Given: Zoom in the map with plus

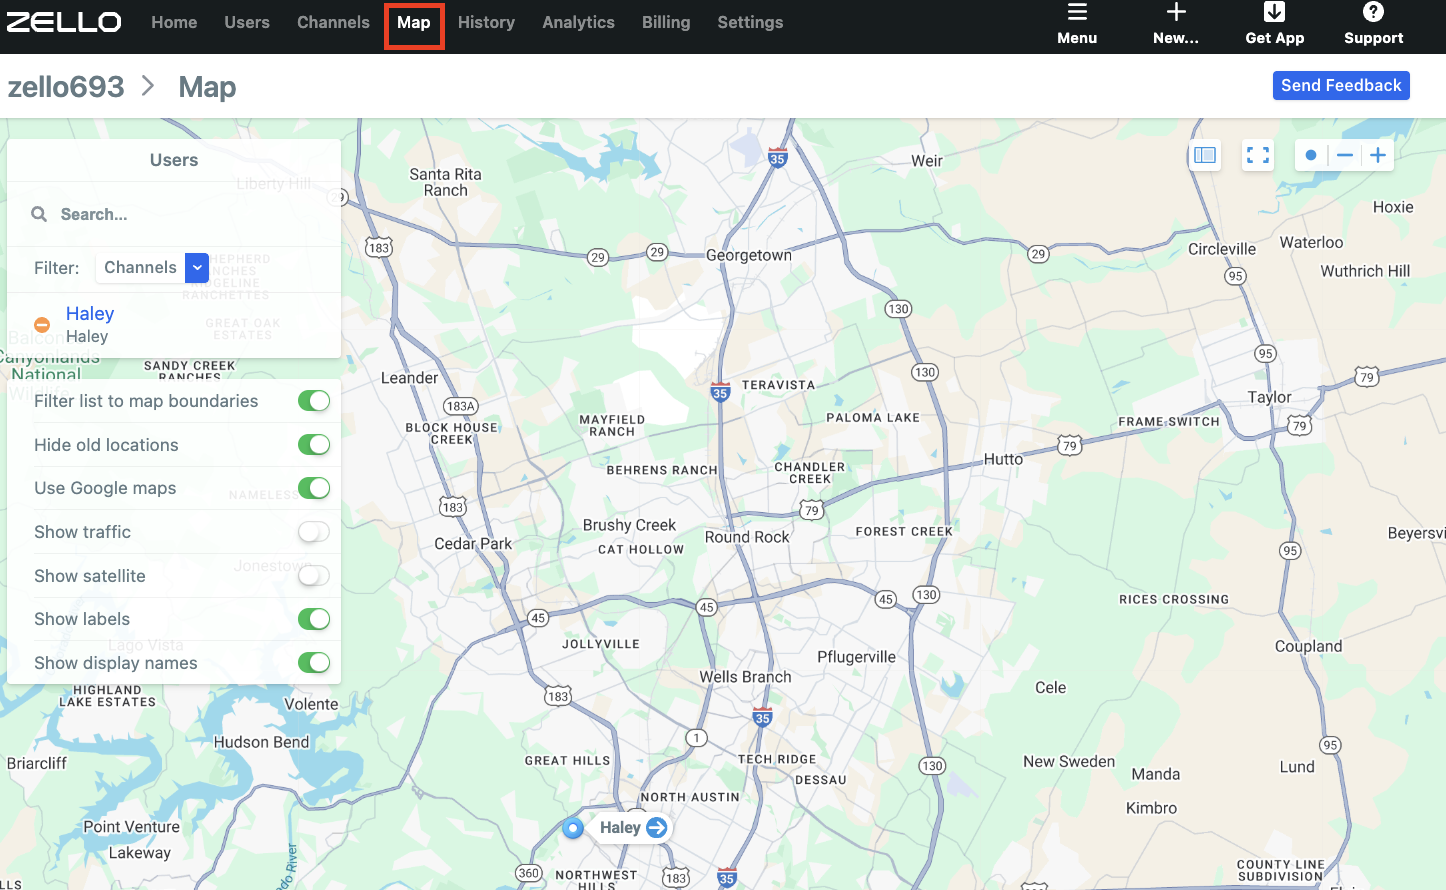Looking at the screenshot, I should [1378, 155].
